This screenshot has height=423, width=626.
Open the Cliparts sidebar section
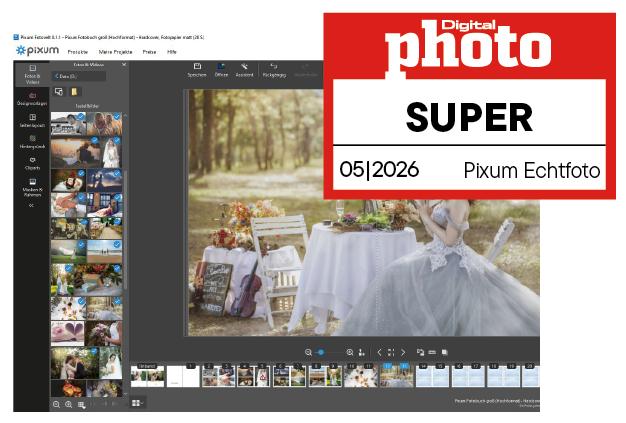(32, 163)
